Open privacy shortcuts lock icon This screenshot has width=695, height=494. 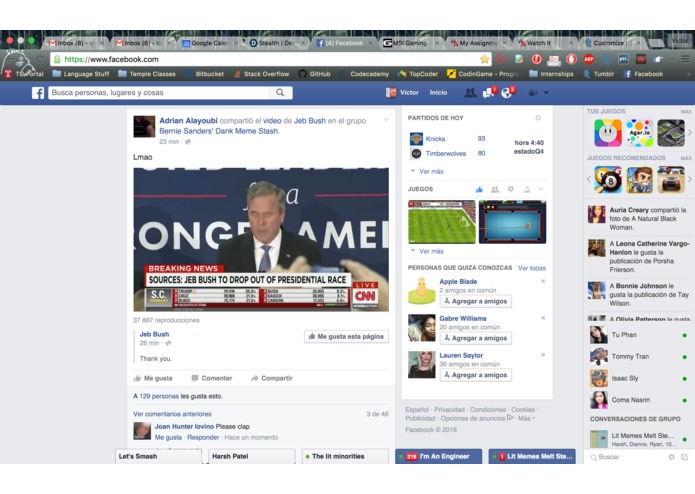coord(532,93)
